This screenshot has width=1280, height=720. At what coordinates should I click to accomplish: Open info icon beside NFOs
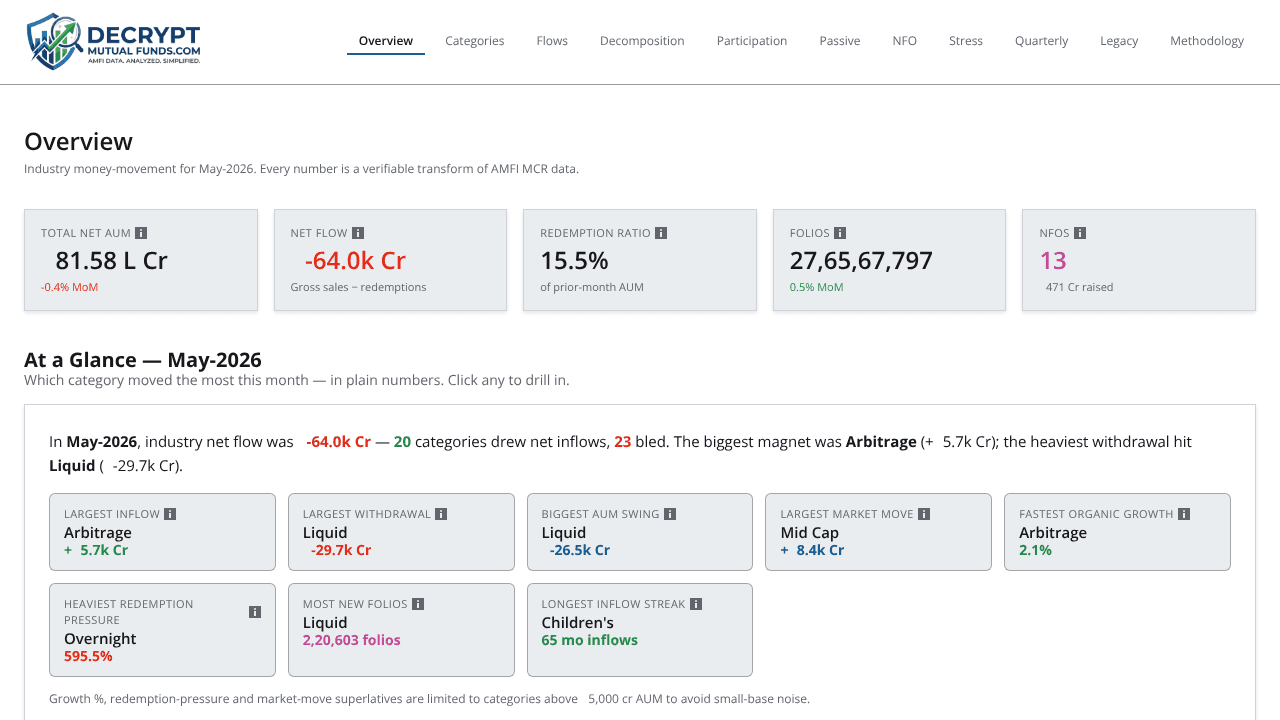[1080, 233]
